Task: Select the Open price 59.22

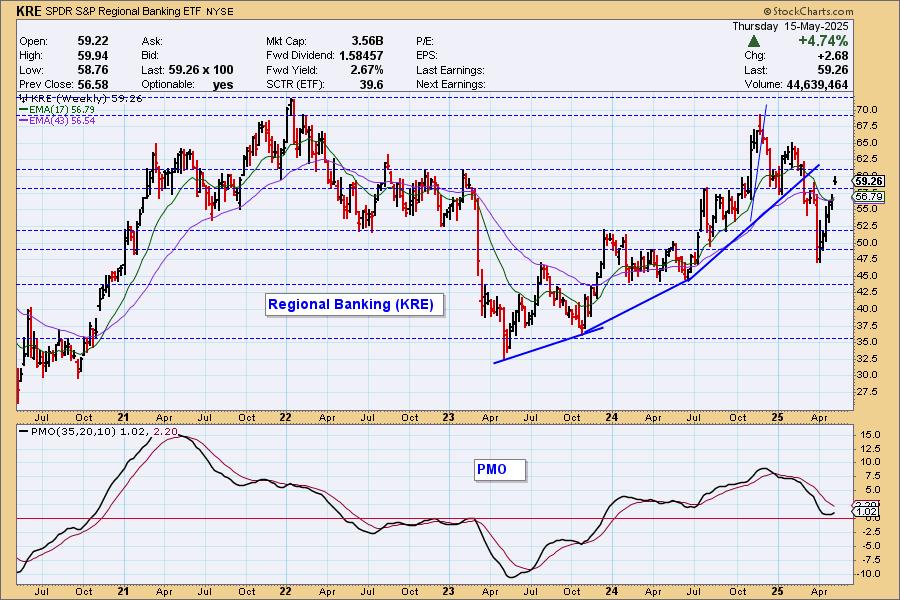Action: click(x=93, y=41)
